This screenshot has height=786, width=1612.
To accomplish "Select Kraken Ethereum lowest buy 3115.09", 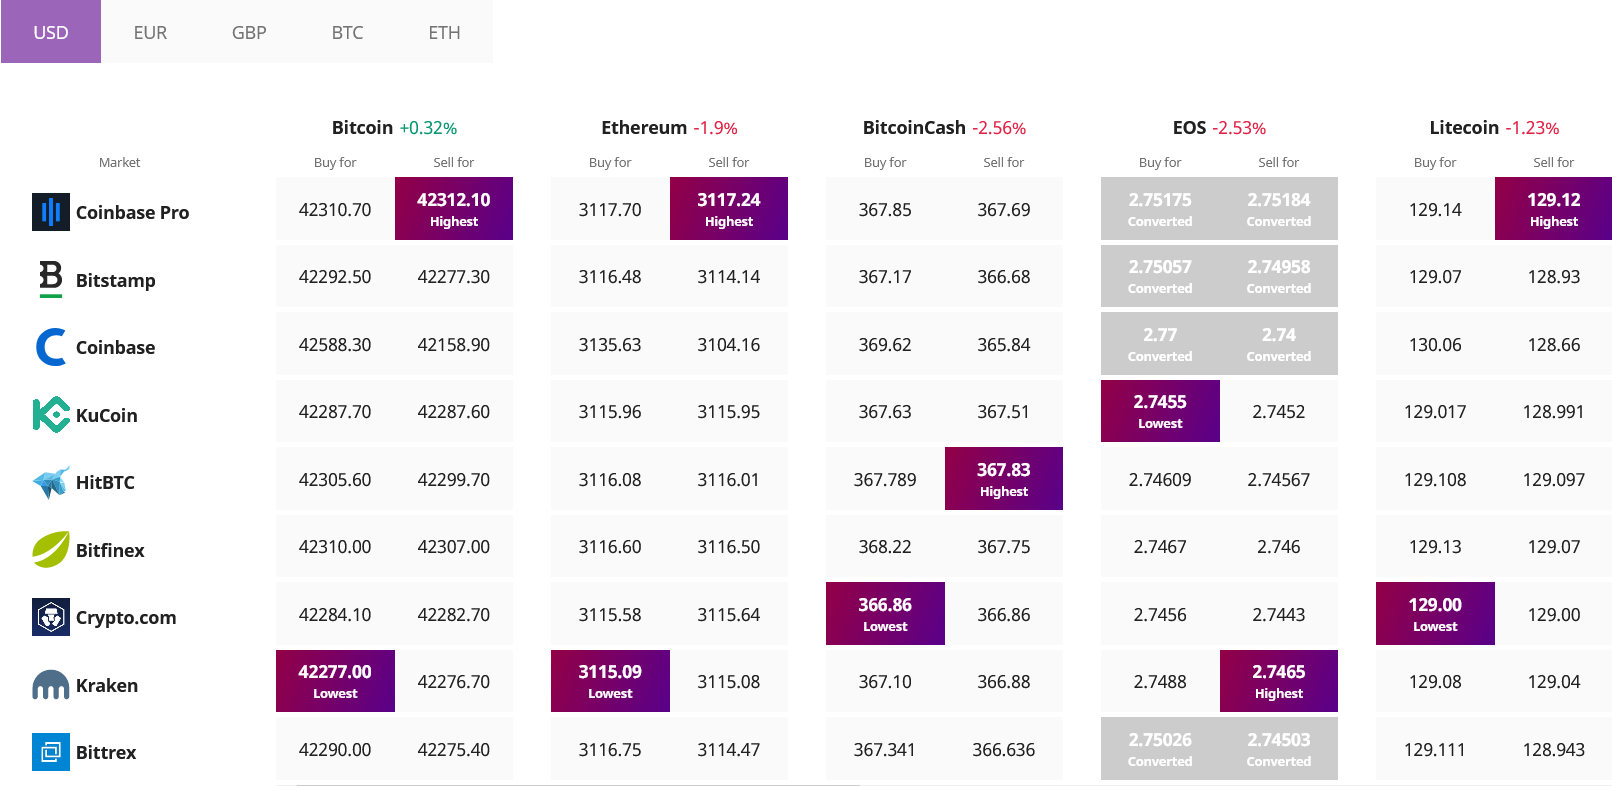I will point(610,681).
